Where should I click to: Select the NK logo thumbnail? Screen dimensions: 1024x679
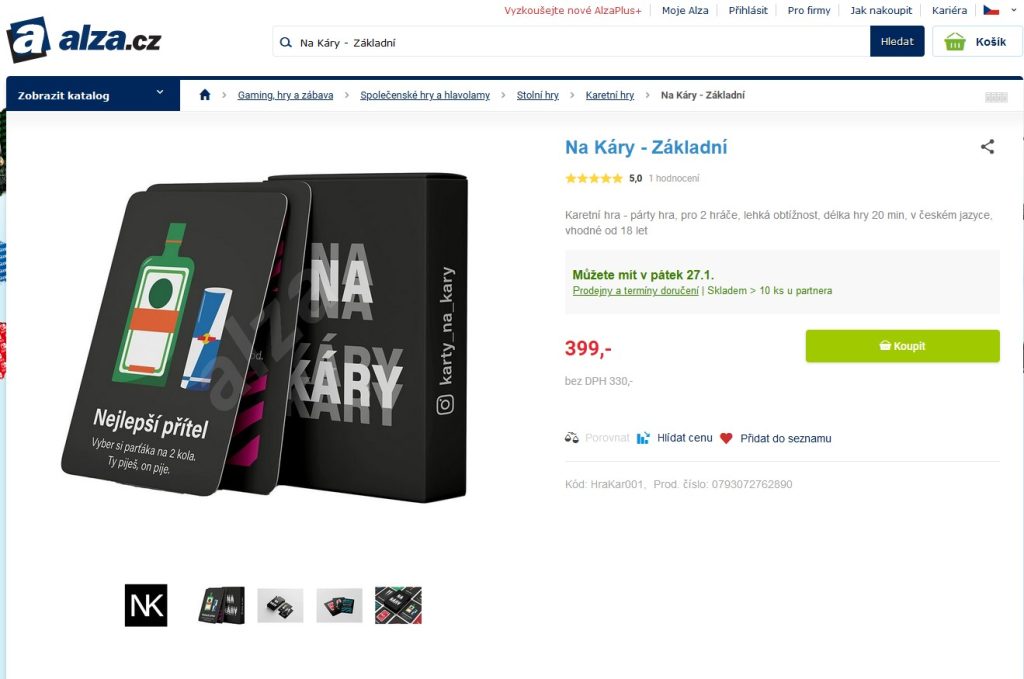pos(146,605)
